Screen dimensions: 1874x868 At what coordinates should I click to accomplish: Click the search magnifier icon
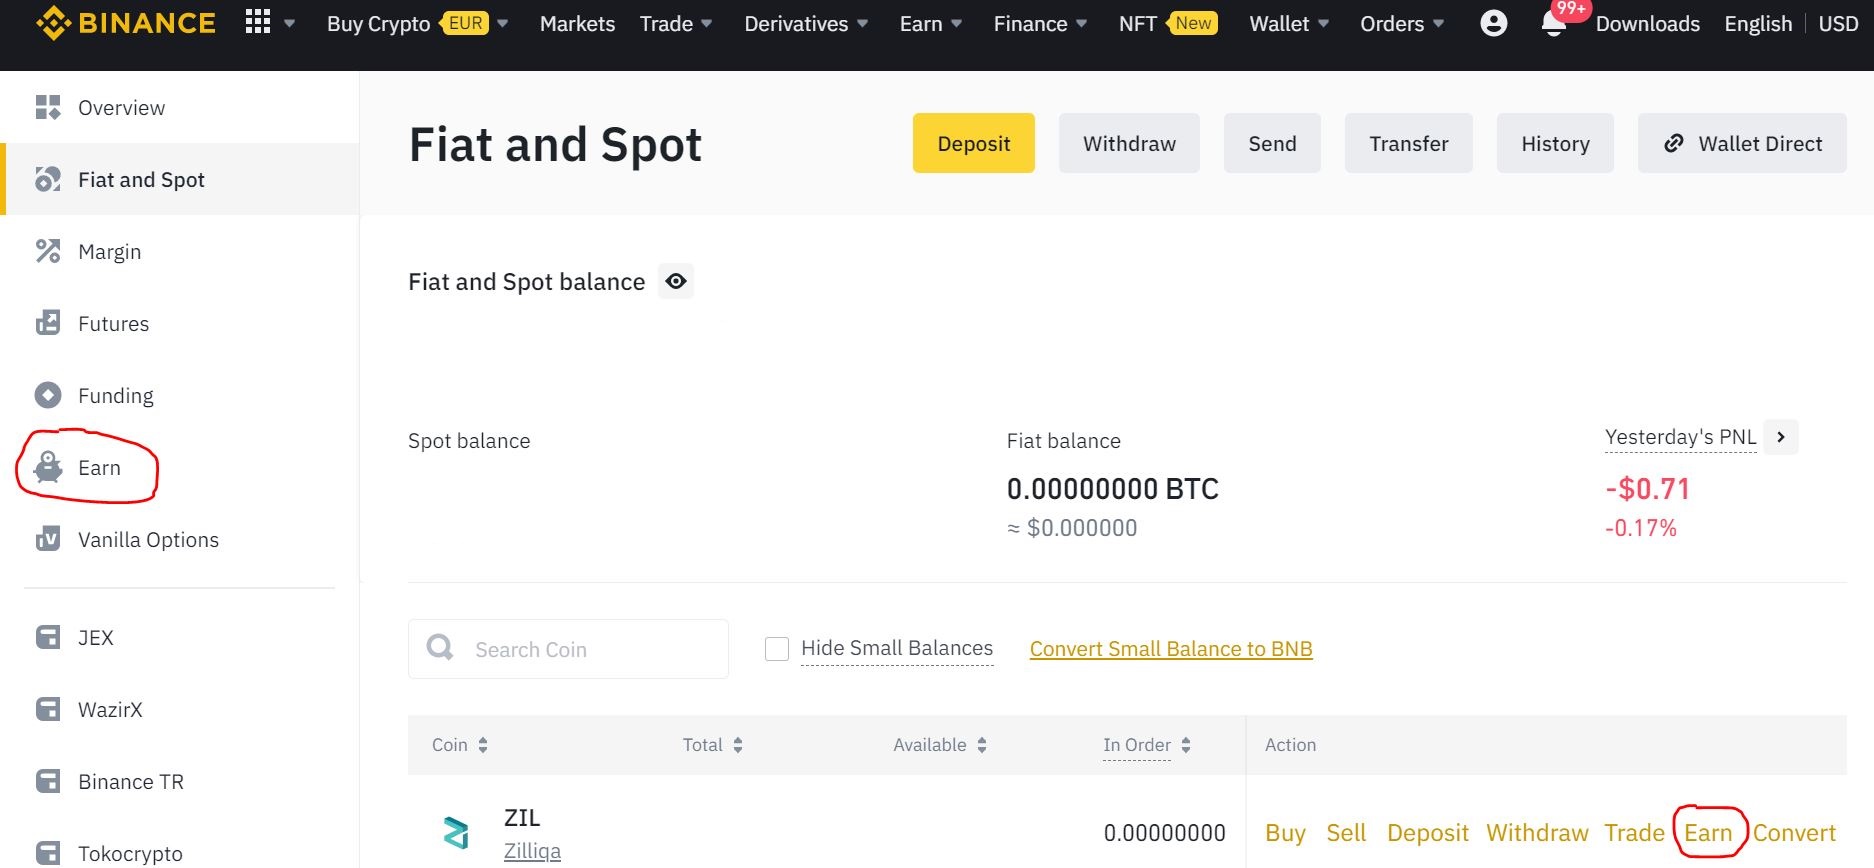[440, 648]
